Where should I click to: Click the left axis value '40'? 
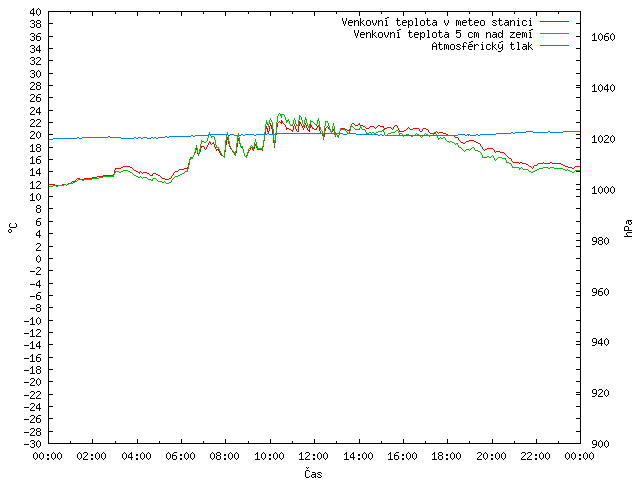(x=36, y=12)
